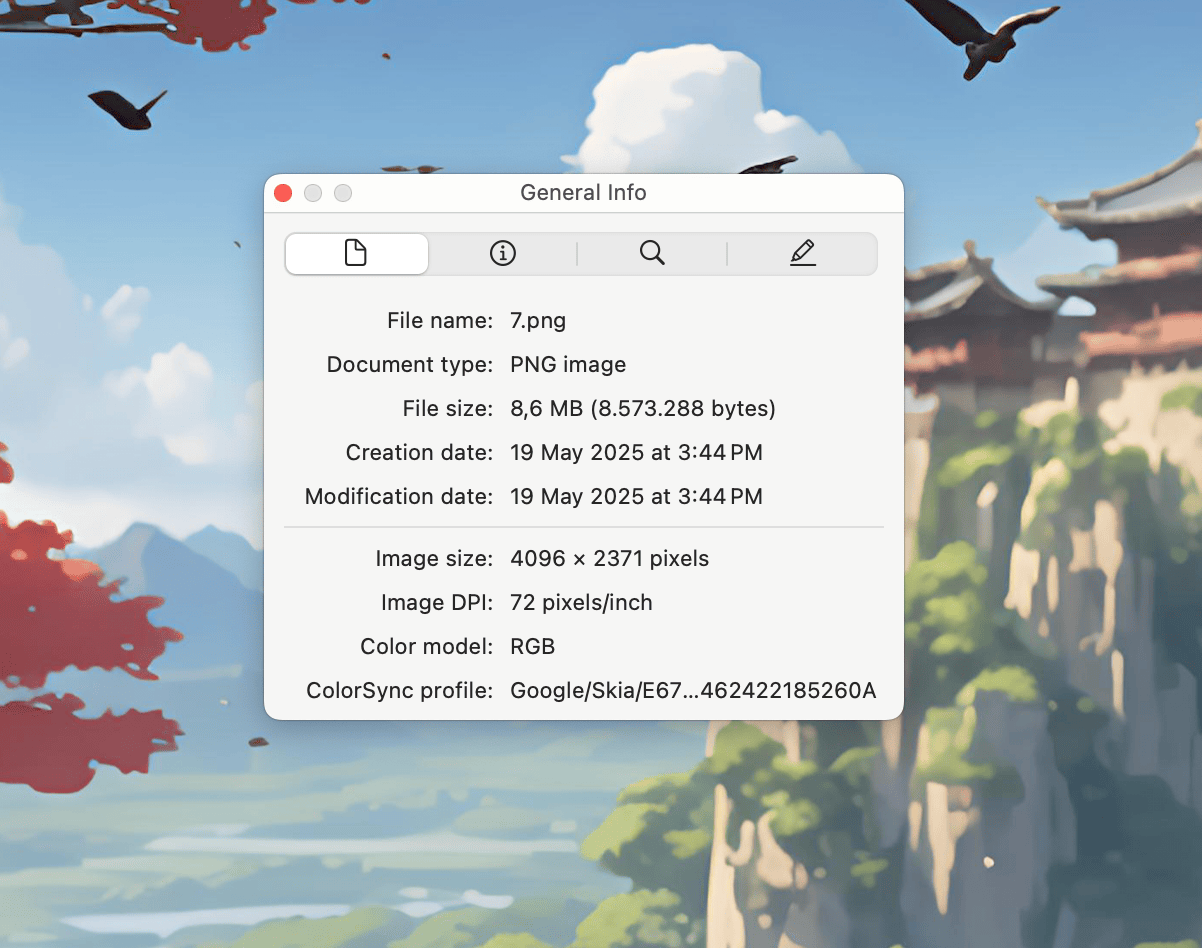Select the General Info document icon tab
Viewport: 1202px width, 948px height.
356,254
